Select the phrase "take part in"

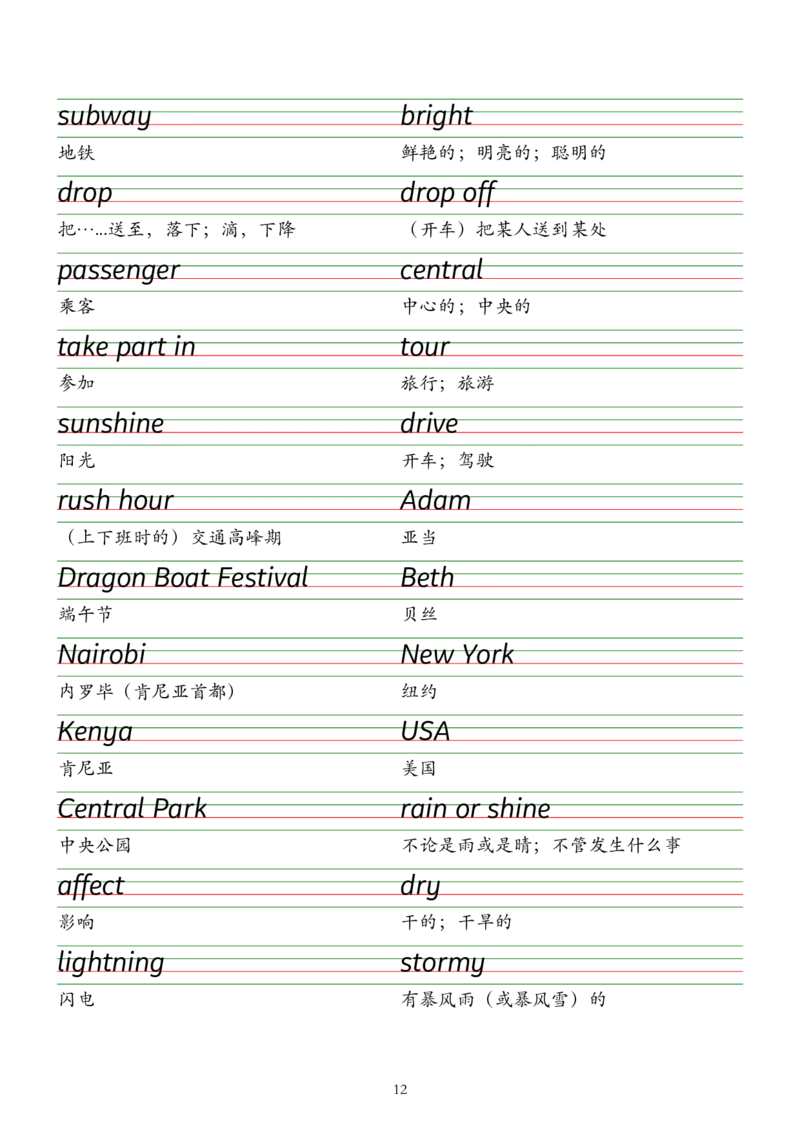[x=127, y=347]
